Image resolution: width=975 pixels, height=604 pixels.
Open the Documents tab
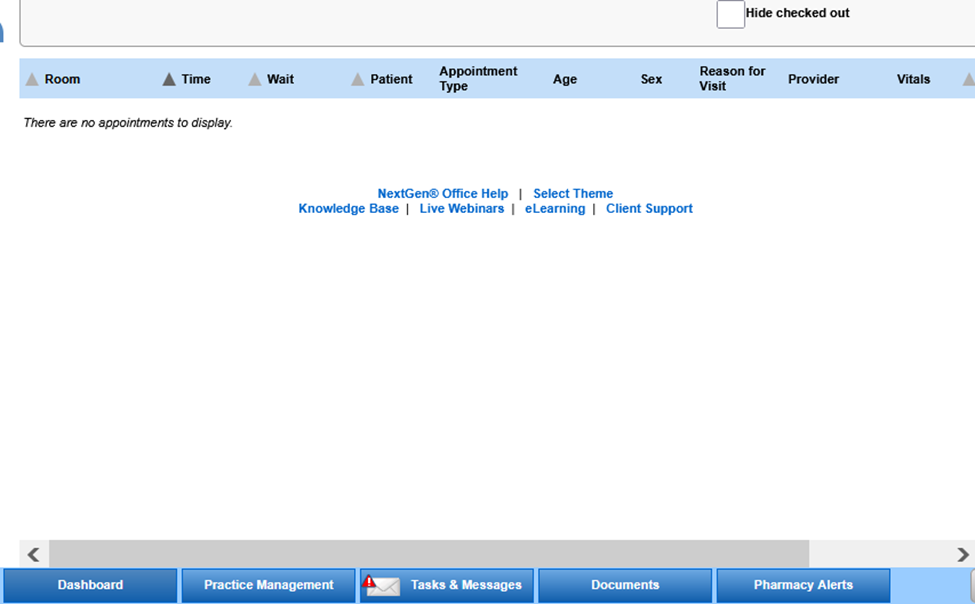coord(625,585)
